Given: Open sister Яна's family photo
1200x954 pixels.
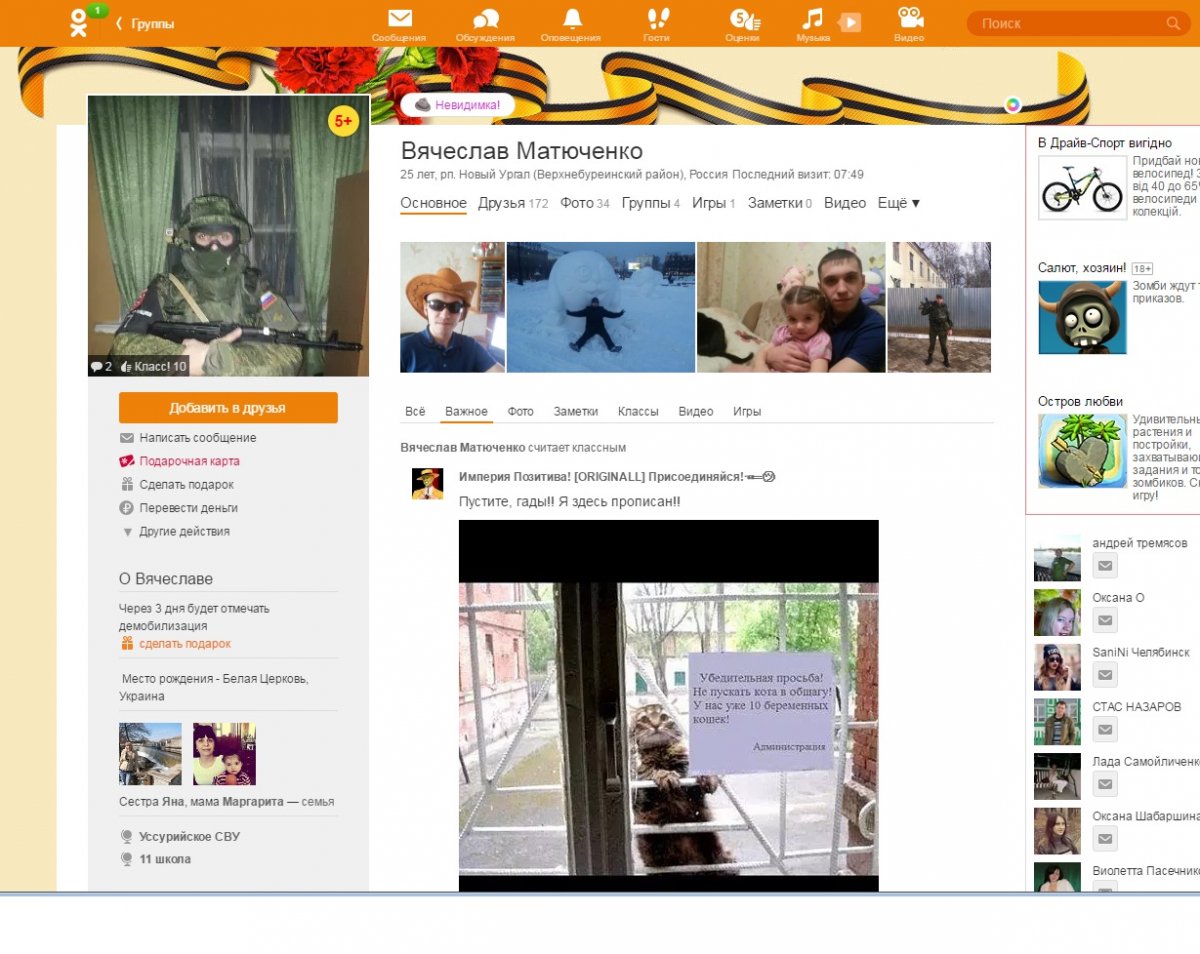Looking at the screenshot, I should 150,754.
